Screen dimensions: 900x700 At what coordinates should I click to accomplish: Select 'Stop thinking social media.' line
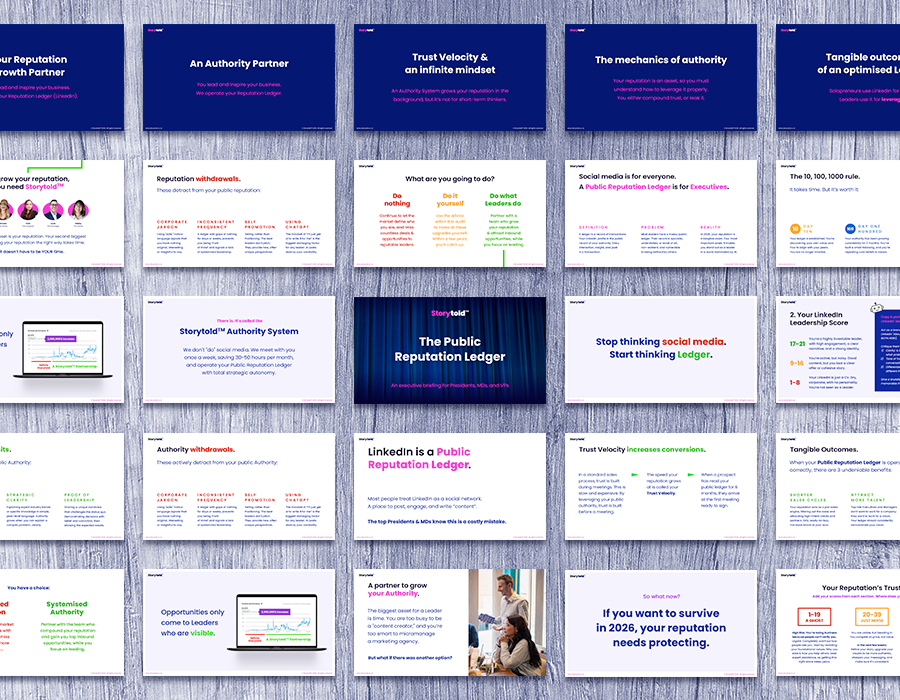click(x=661, y=342)
